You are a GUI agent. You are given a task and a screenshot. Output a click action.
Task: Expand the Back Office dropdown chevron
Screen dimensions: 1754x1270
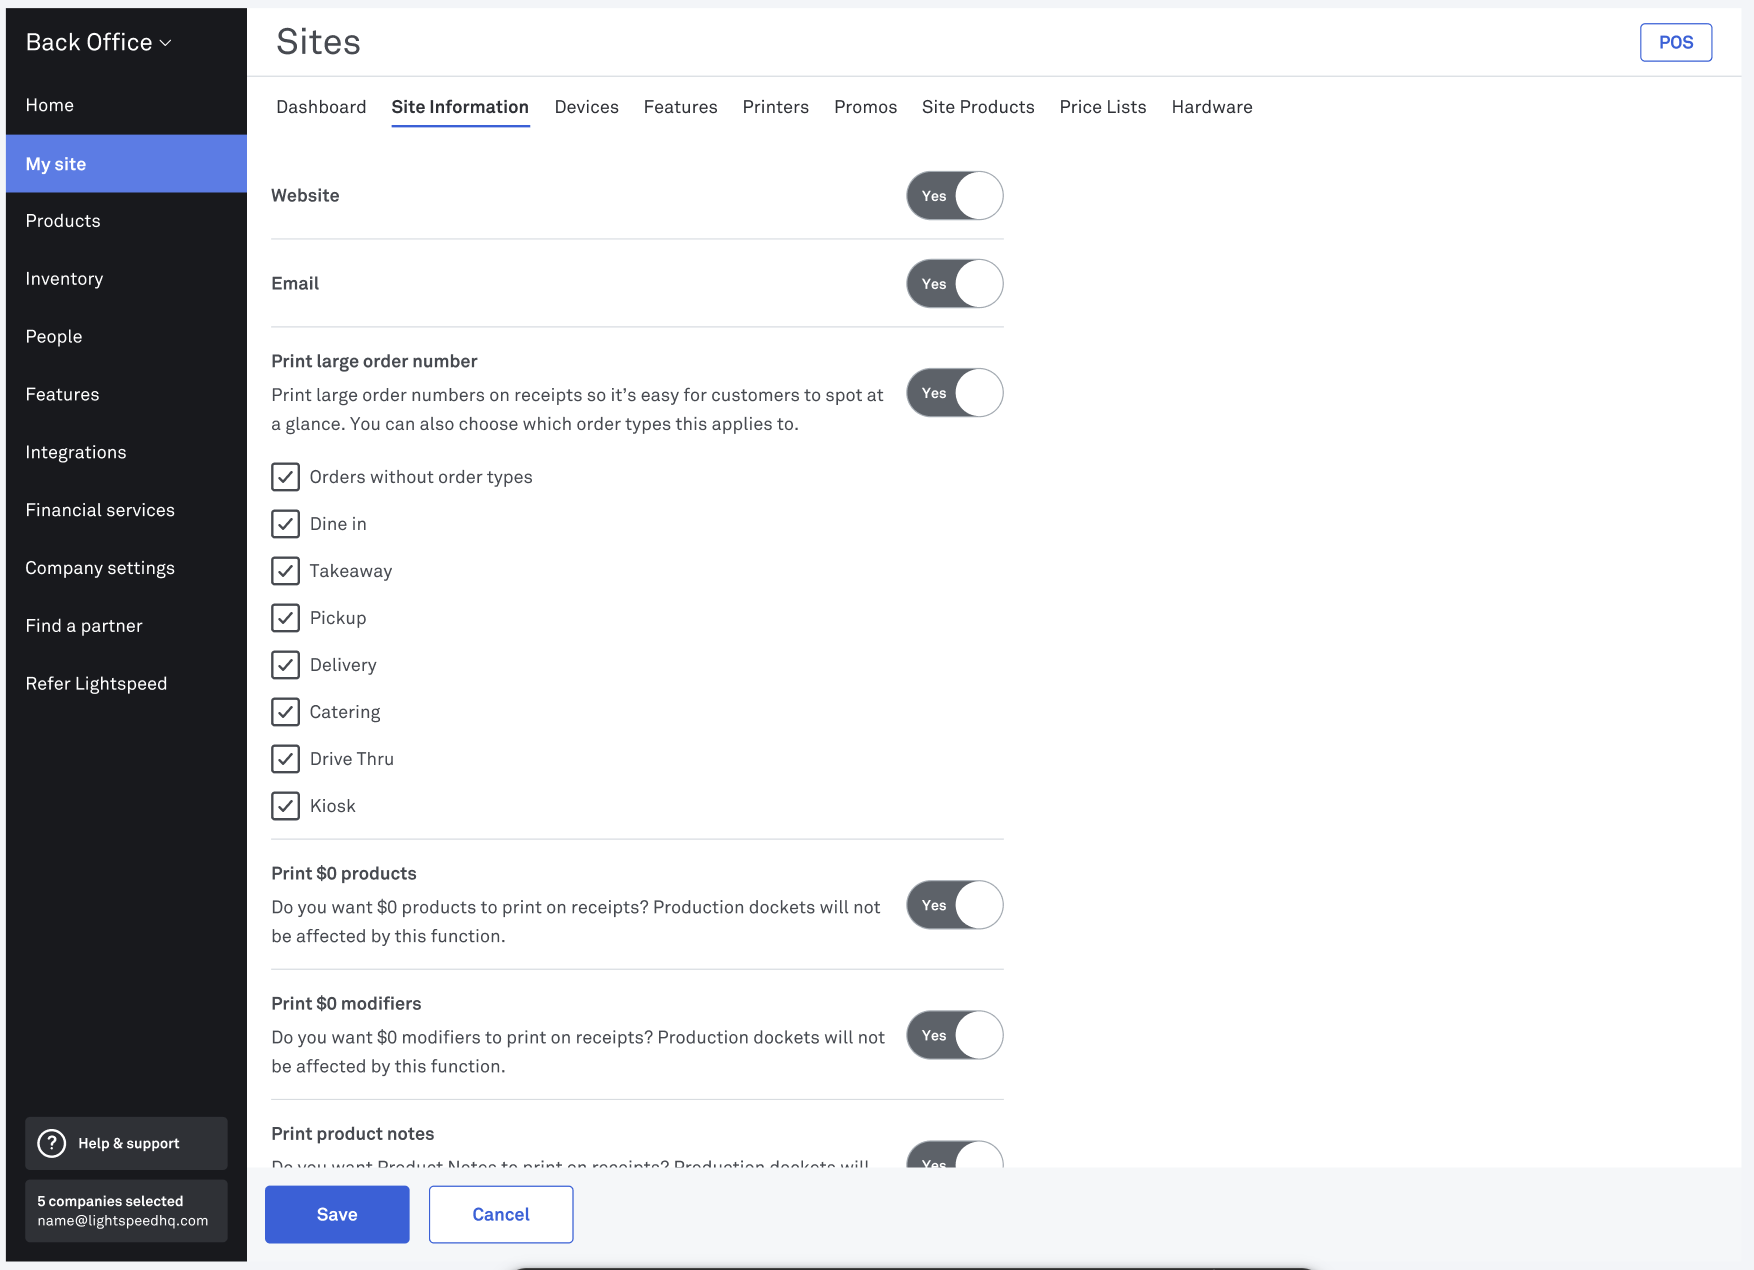pos(166,43)
